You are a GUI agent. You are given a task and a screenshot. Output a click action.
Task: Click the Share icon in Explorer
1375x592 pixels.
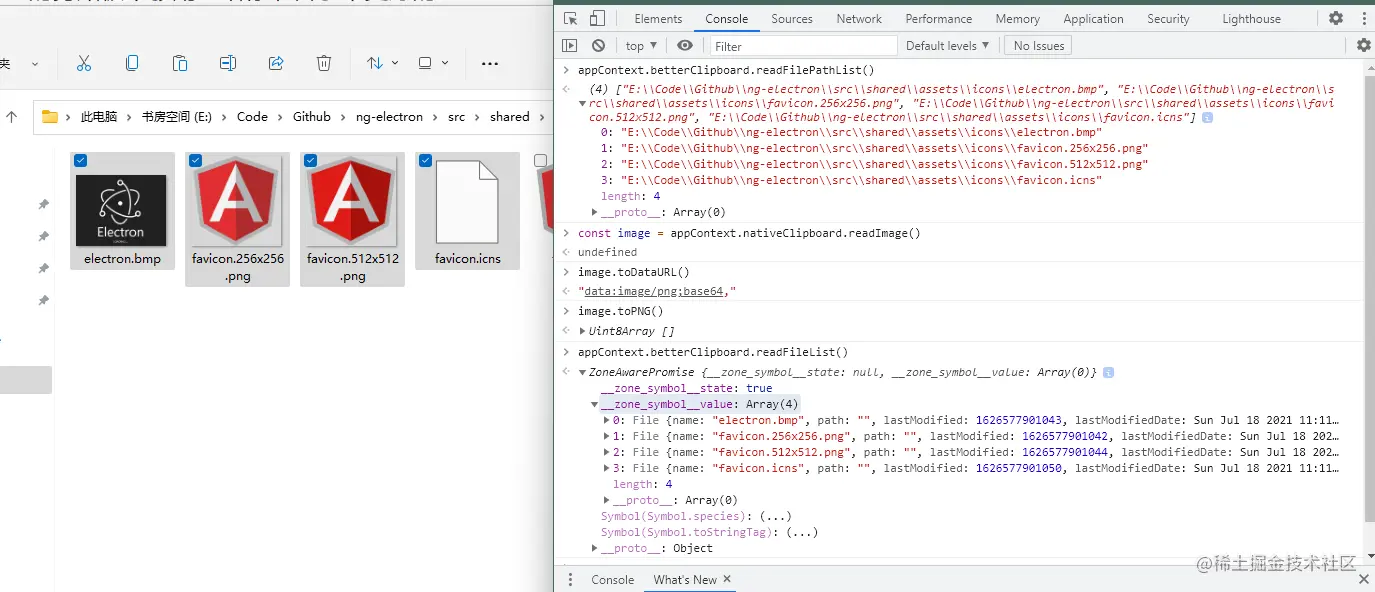coord(276,63)
